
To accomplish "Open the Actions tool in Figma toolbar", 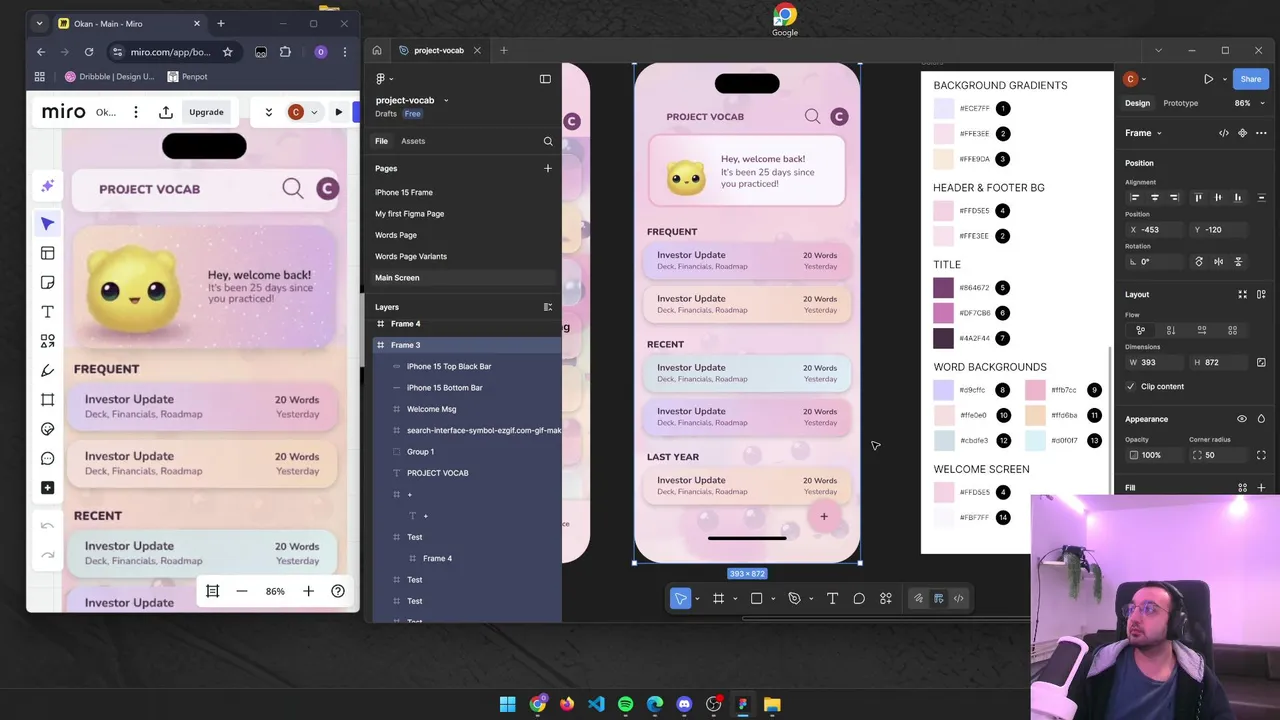I will [x=886, y=598].
